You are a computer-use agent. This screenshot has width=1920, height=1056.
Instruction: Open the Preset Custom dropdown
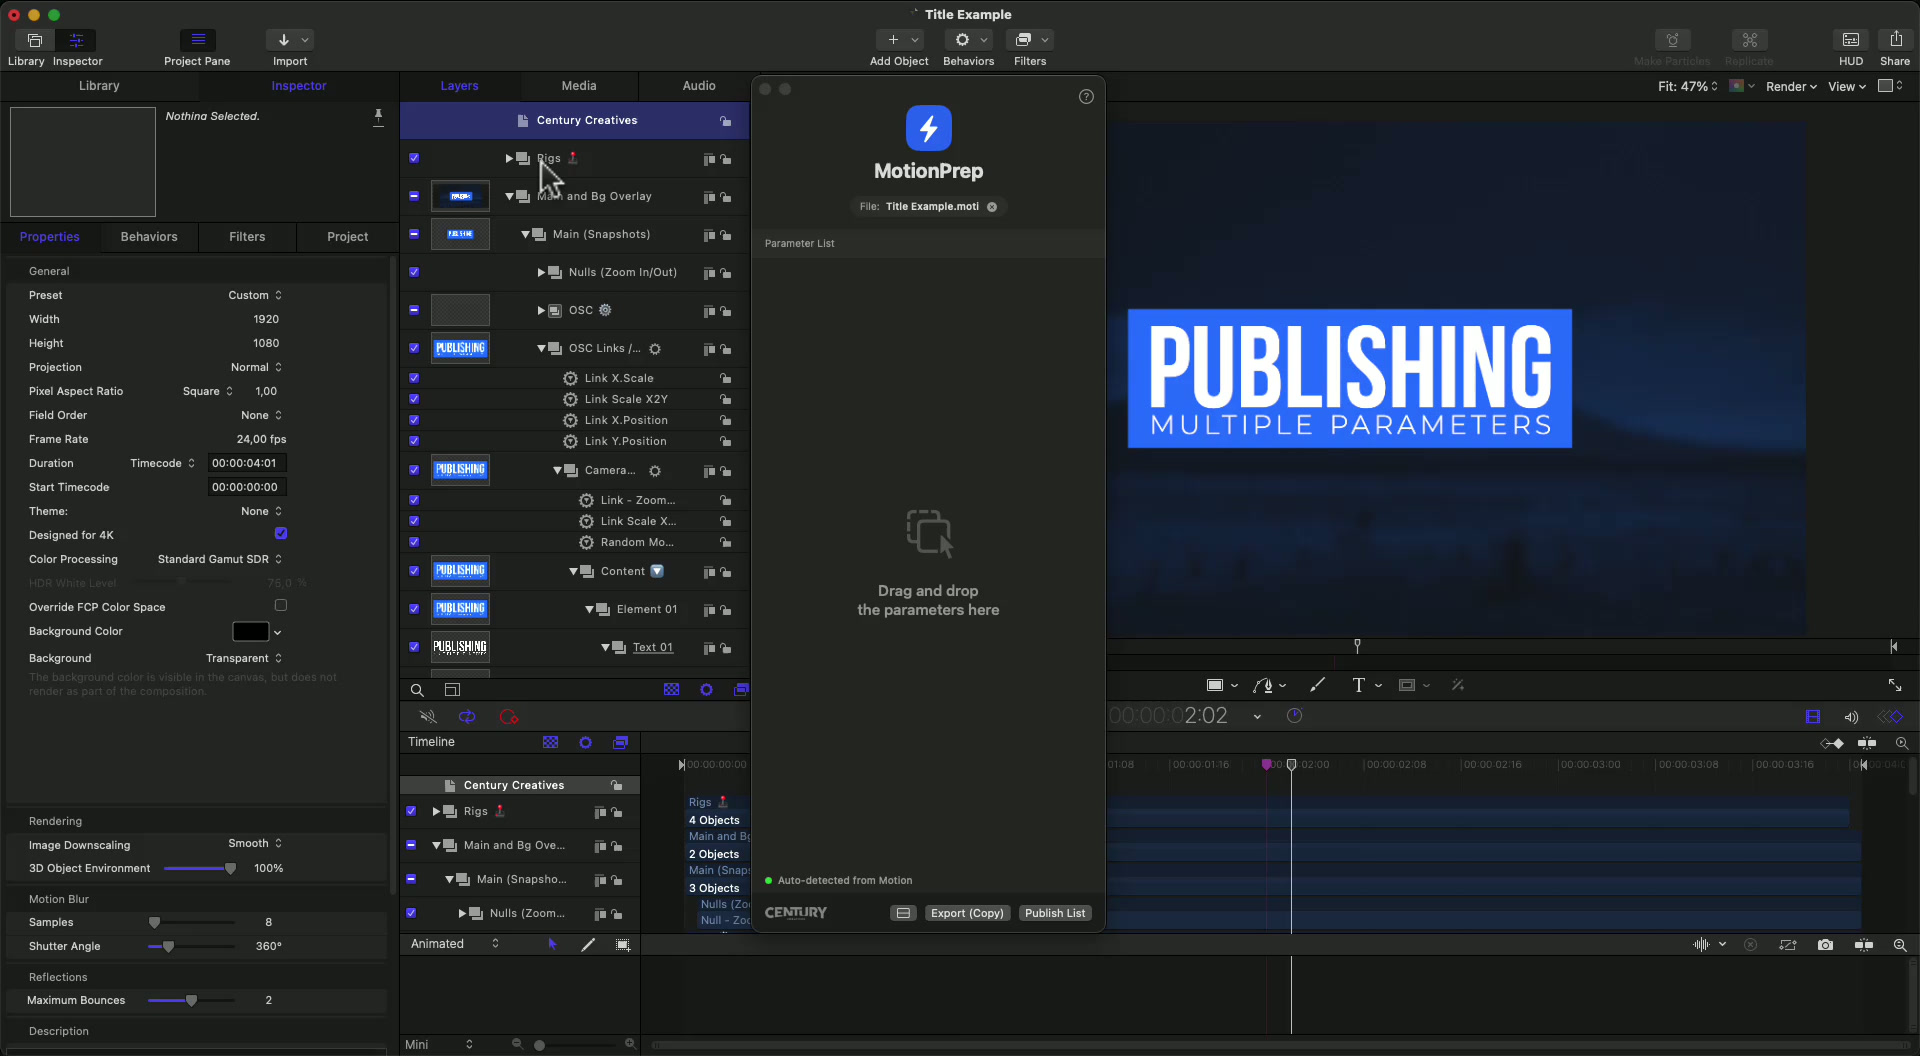pyautogui.click(x=255, y=295)
